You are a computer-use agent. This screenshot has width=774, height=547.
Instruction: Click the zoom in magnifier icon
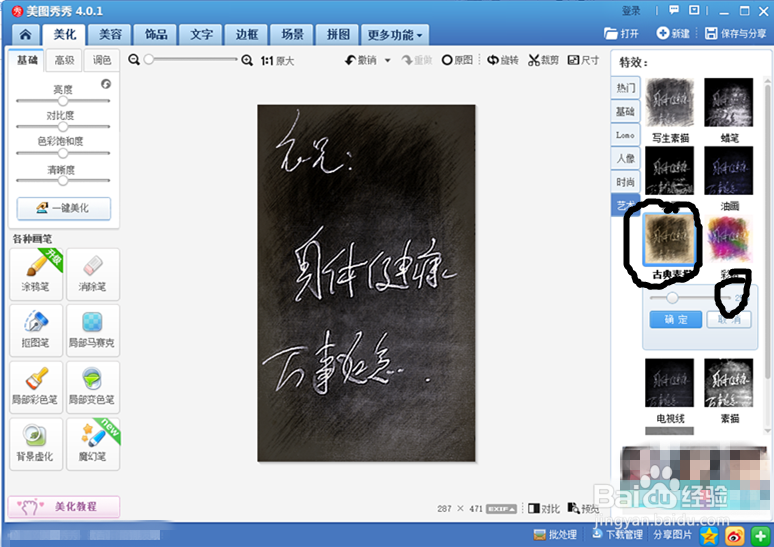click(247, 60)
